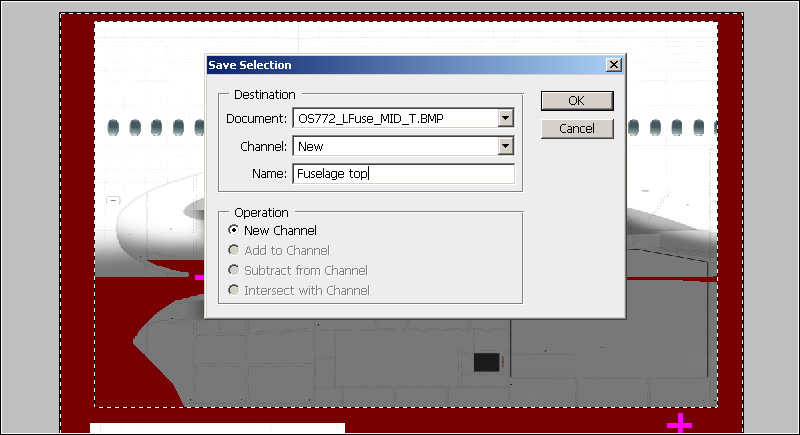Image resolution: width=800 pixels, height=435 pixels.
Task: Expand the Channel dropdown arrow
Action: click(505, 147)
